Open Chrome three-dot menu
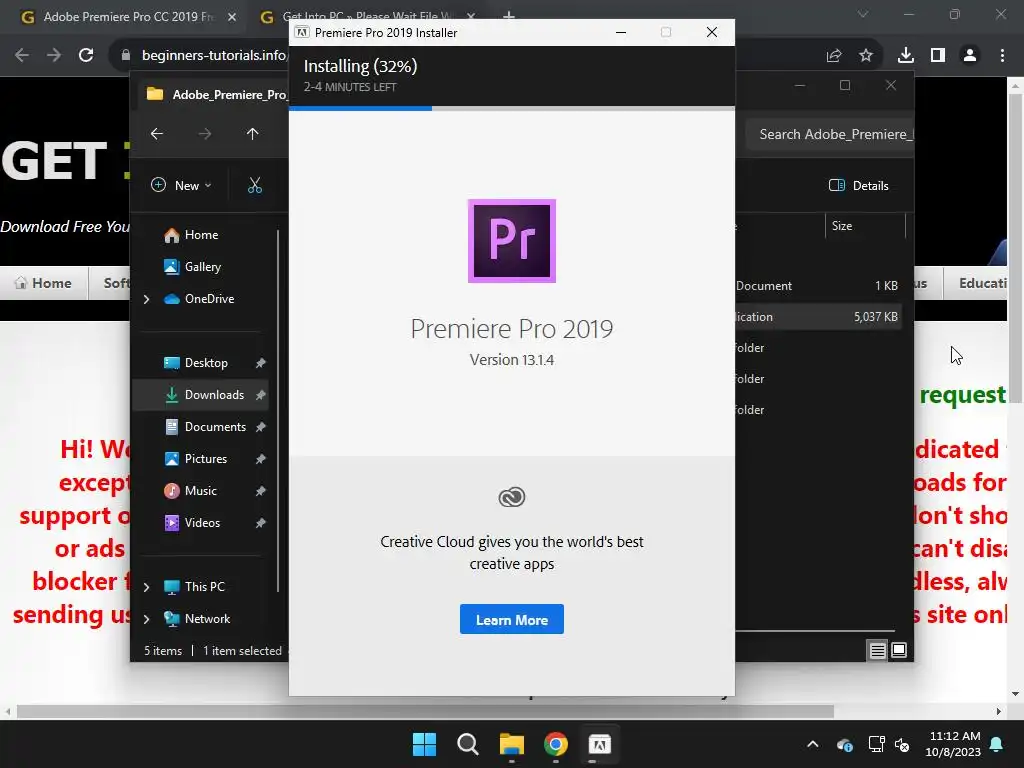The height and width of the screenshot is (768, 1024). tap(1002, 56)
